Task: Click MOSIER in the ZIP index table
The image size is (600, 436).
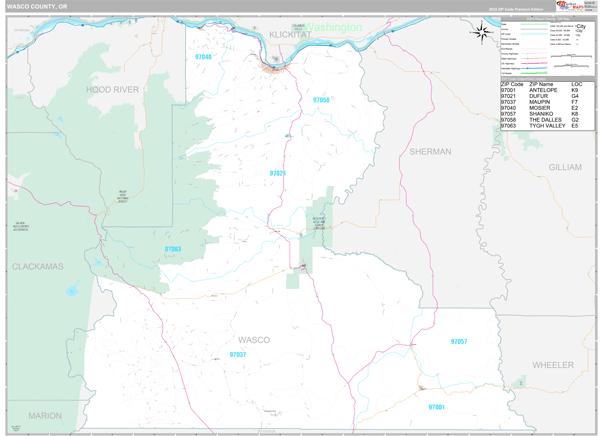Action: pyautogui.click(x=540, y=108)
